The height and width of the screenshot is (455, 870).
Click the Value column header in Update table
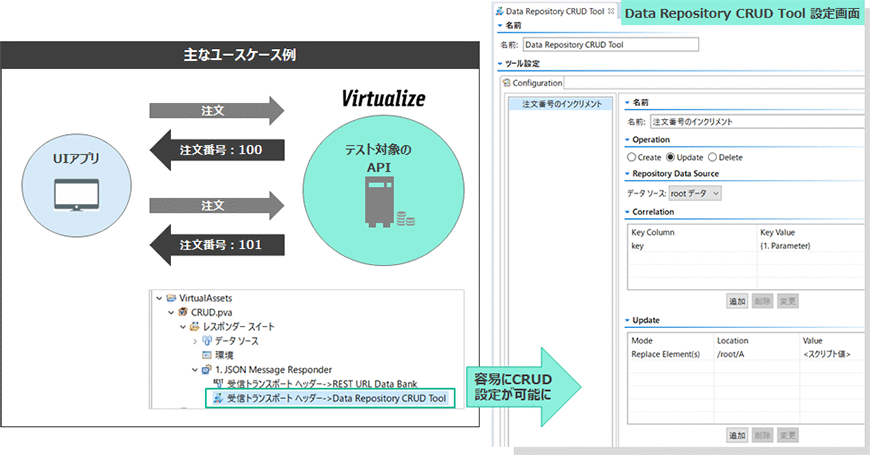point(812,340)
